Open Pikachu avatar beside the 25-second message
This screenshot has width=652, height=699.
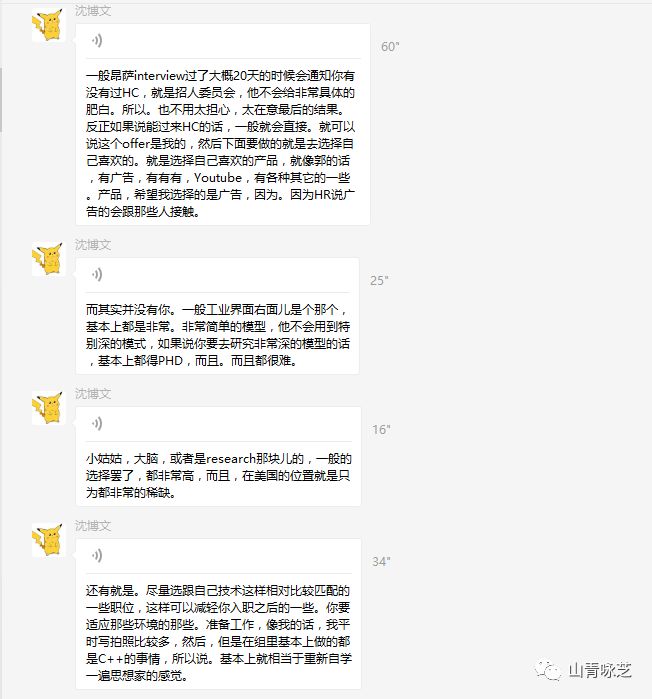pos(49,259)
